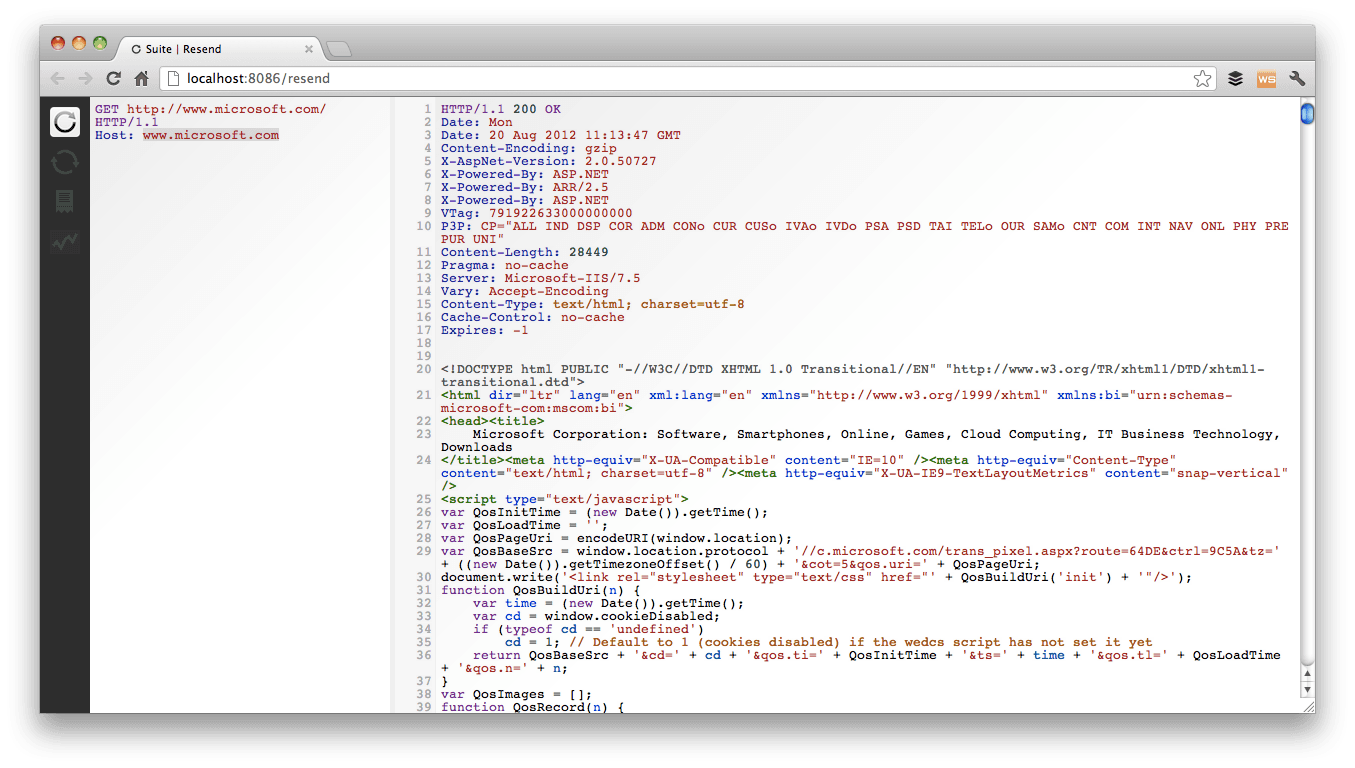This screenshot has width=1355, height=768.
Task: Click the Host value www.microsoft.com
Action: pos(211,135)
